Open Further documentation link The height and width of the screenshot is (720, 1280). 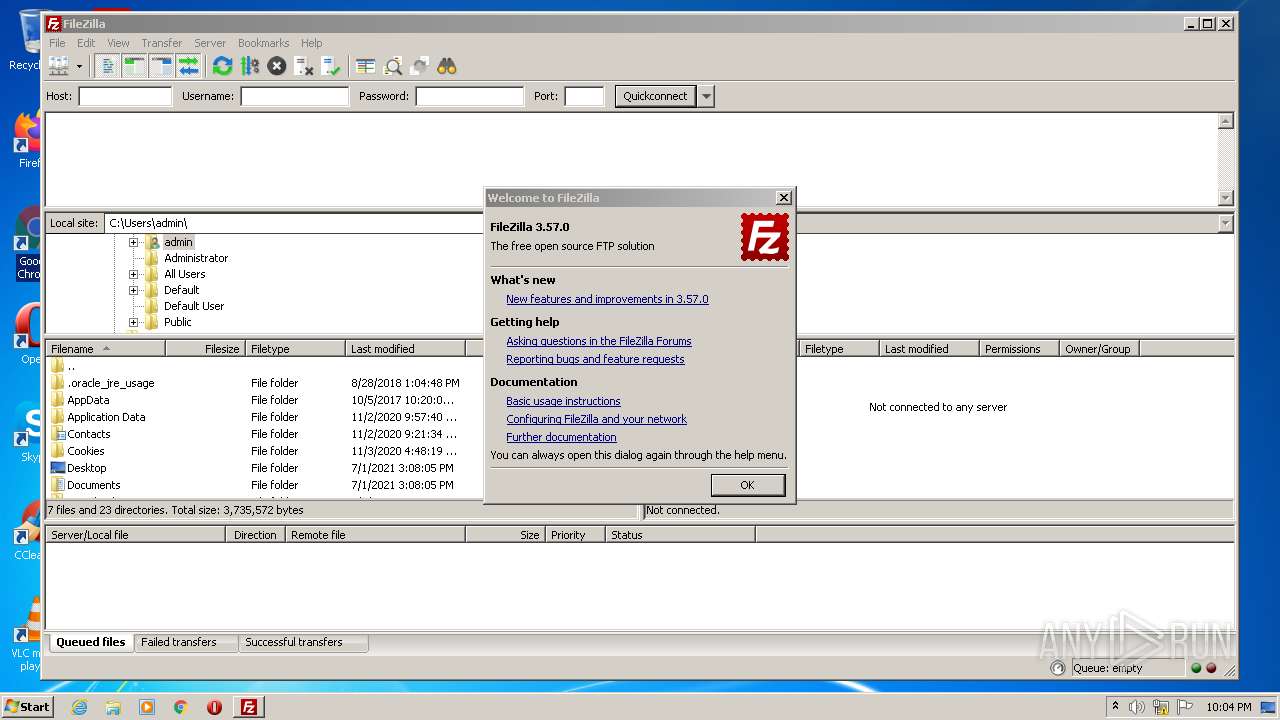561,437
